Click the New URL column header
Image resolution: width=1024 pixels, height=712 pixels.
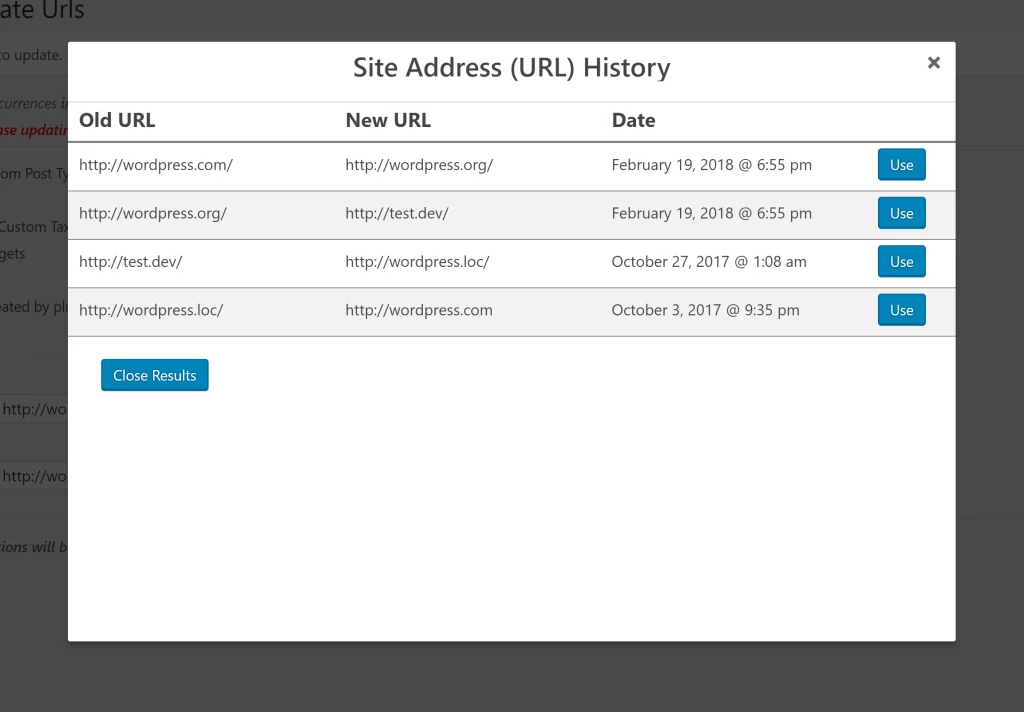pos(388,120)
